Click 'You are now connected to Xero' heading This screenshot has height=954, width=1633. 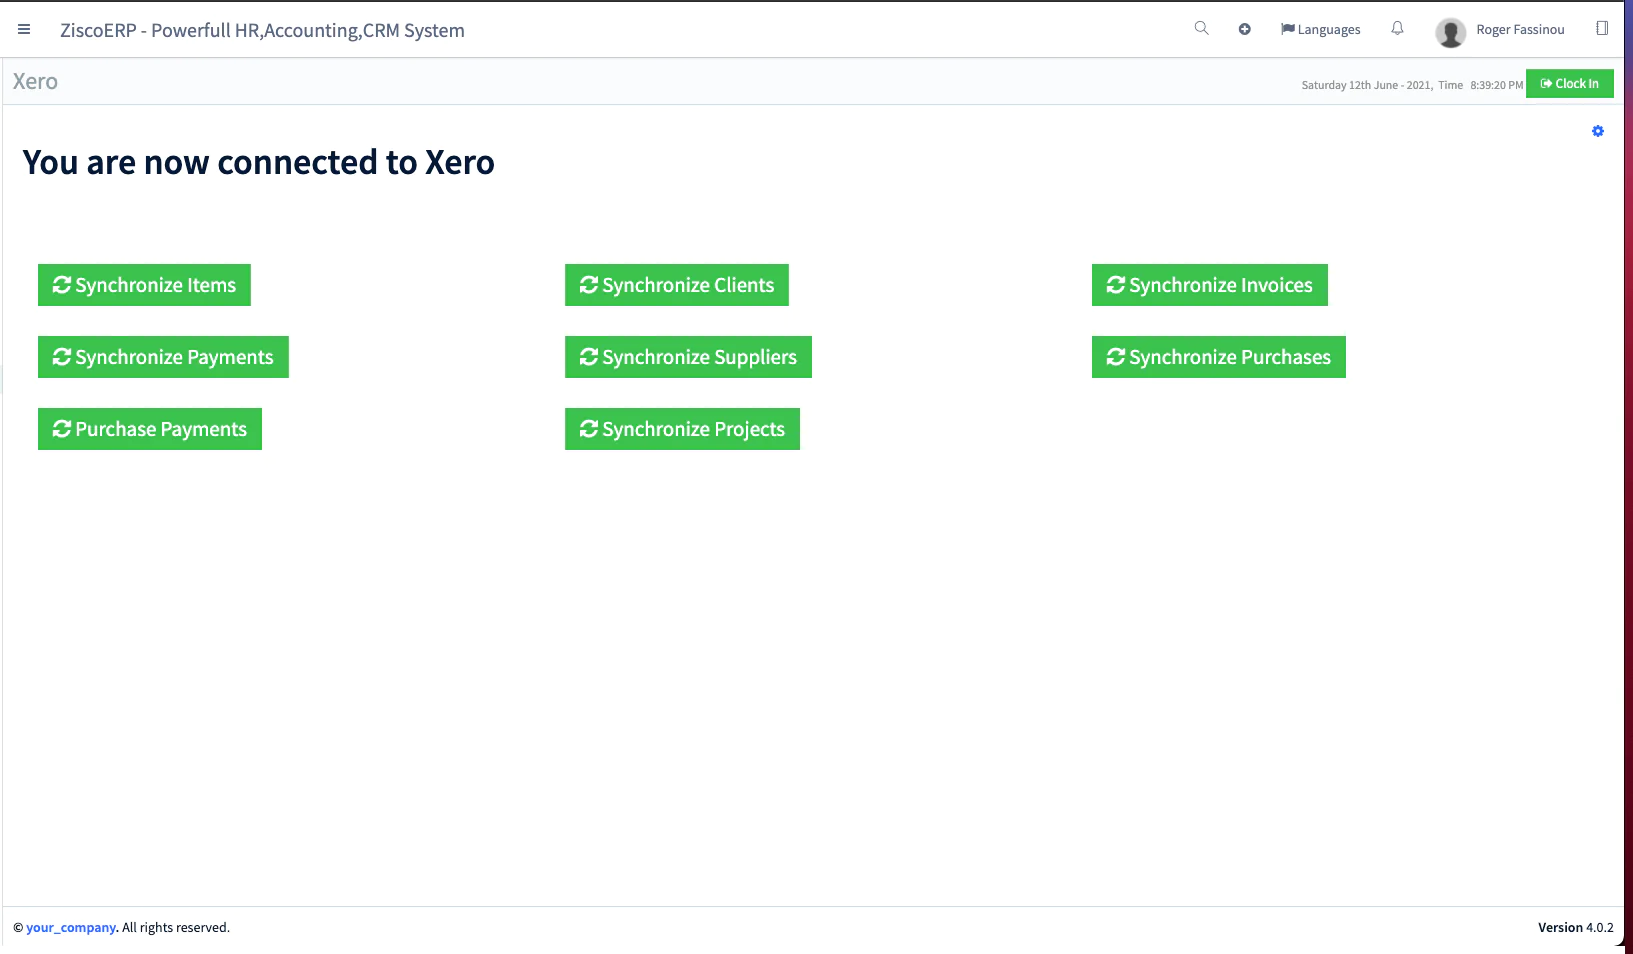click(258, 162)
